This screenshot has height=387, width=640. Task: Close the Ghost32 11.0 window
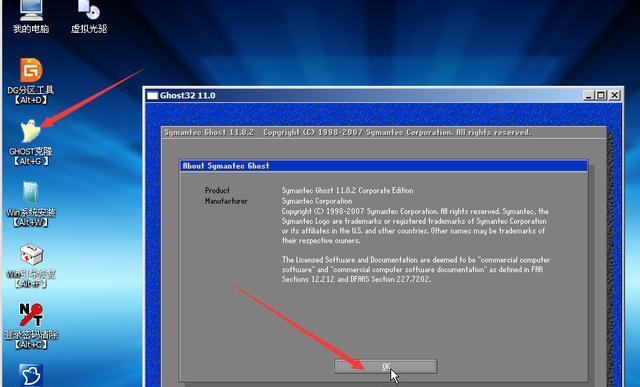[x=615, y=96]
